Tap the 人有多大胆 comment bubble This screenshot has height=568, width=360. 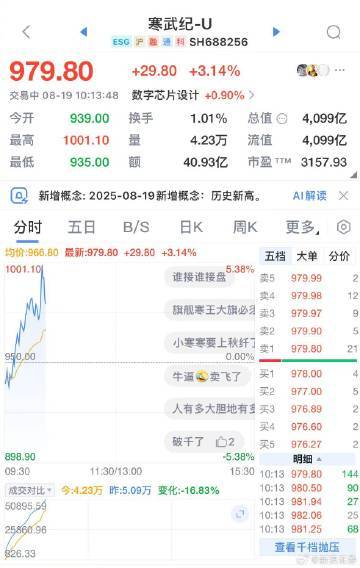coord(210,409)
